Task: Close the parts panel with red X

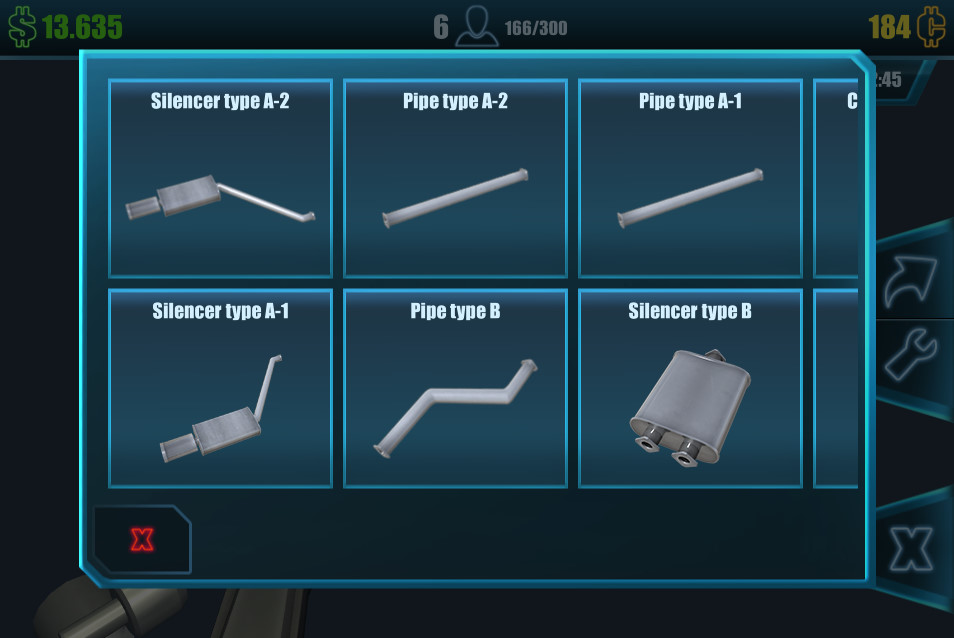Action: [x=142, y=539]
